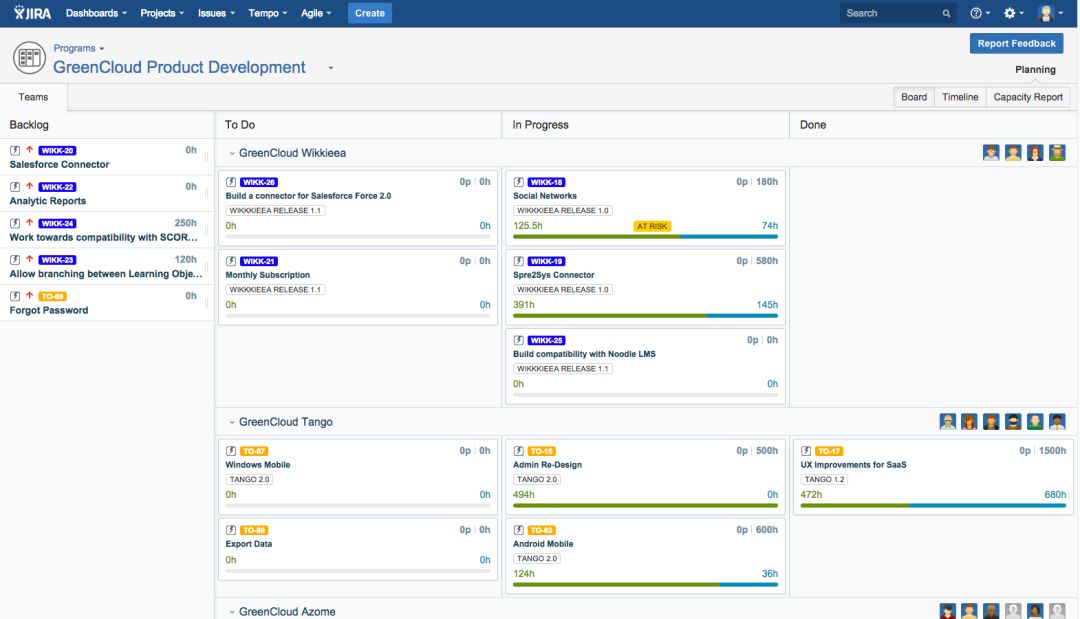
Task: Collapse the GreenCloud Tango swimlane
Action: tap(232, 421)
